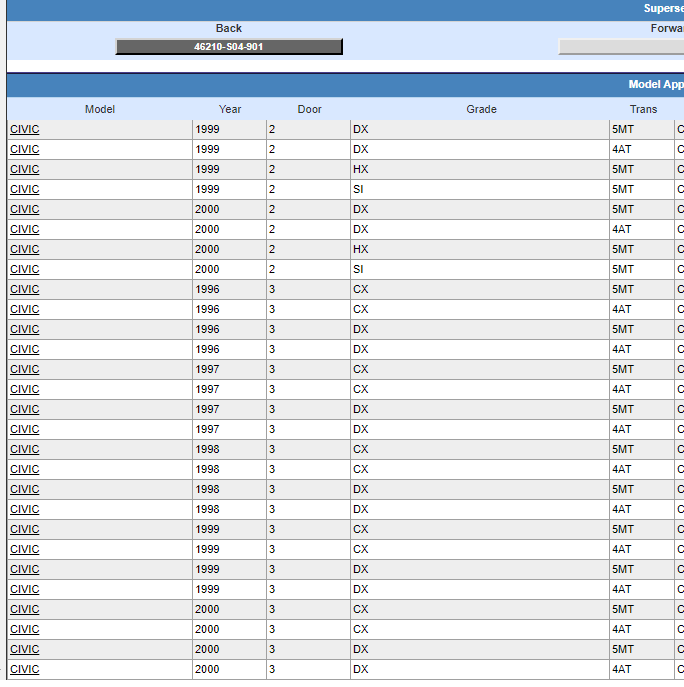Select CIVIC link for 1999 3-door CX 4AT
The image size is (684, 687).
[25, 549]
